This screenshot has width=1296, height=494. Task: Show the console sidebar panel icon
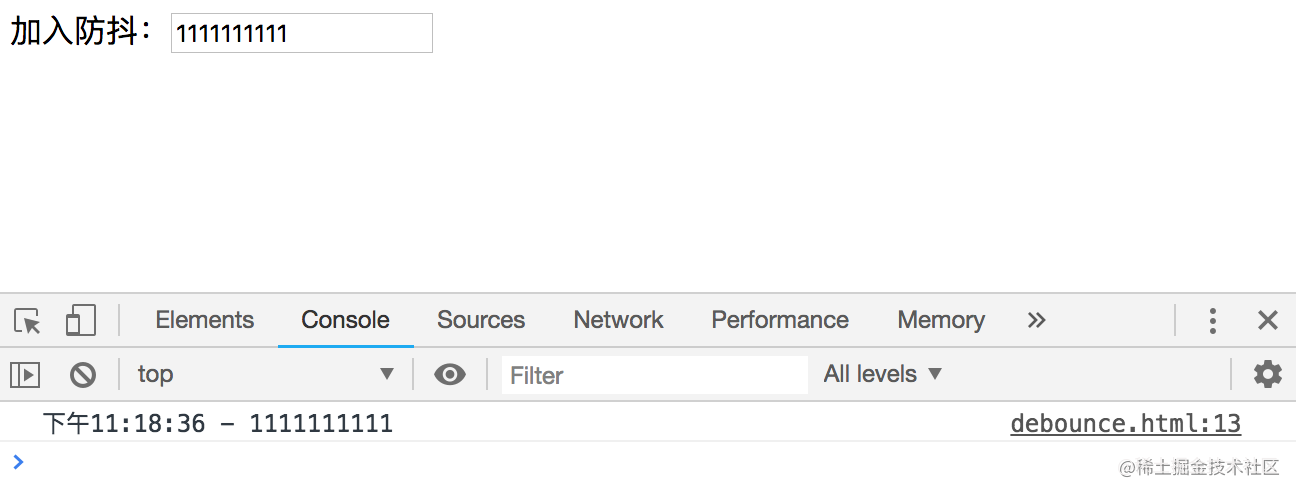pyautogui.click(x=25, y=375)
